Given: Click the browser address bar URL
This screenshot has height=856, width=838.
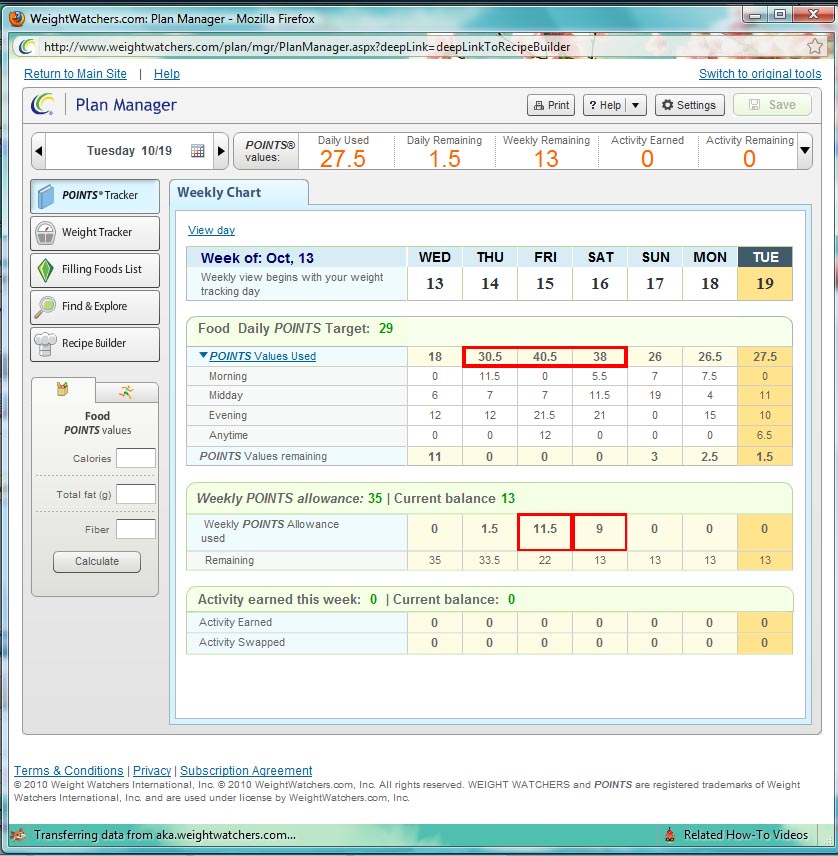Looking at the screenshot, I should point(307,47).
